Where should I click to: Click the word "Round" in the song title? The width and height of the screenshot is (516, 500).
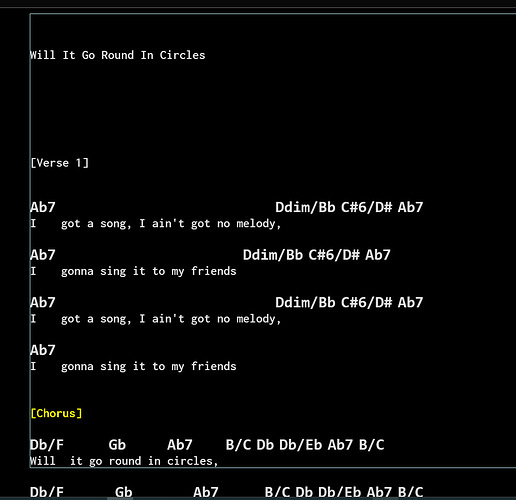117,55
